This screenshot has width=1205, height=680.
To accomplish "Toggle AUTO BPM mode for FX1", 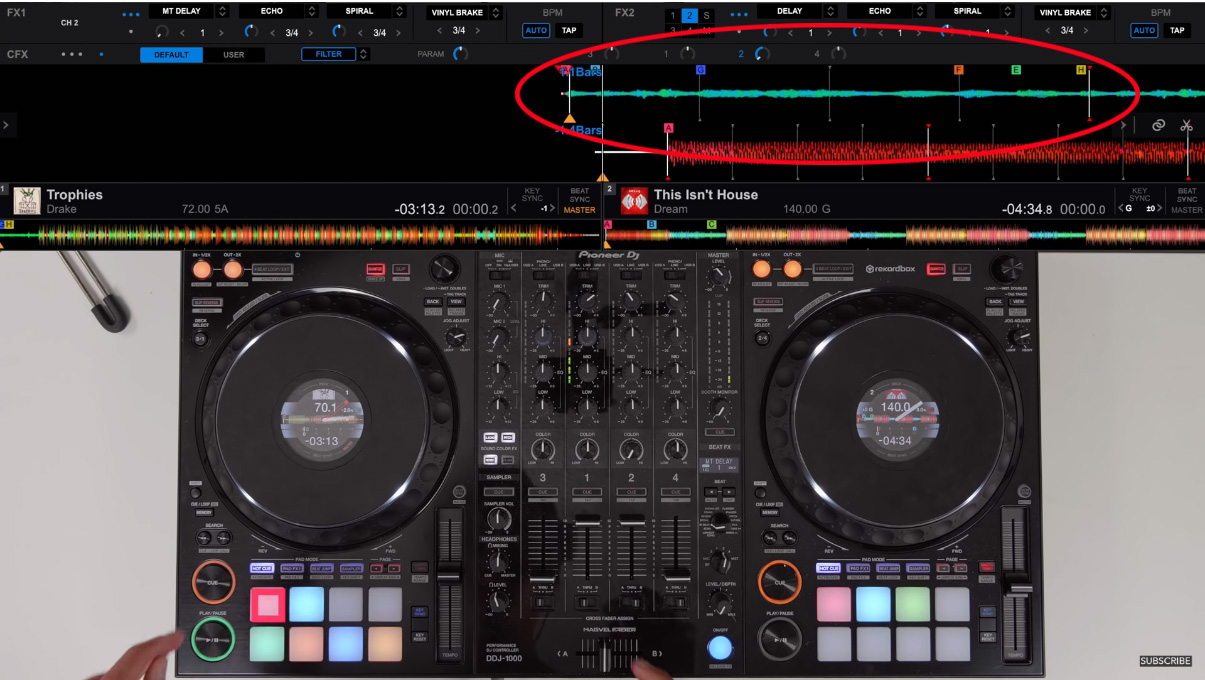I will [536, 30].
